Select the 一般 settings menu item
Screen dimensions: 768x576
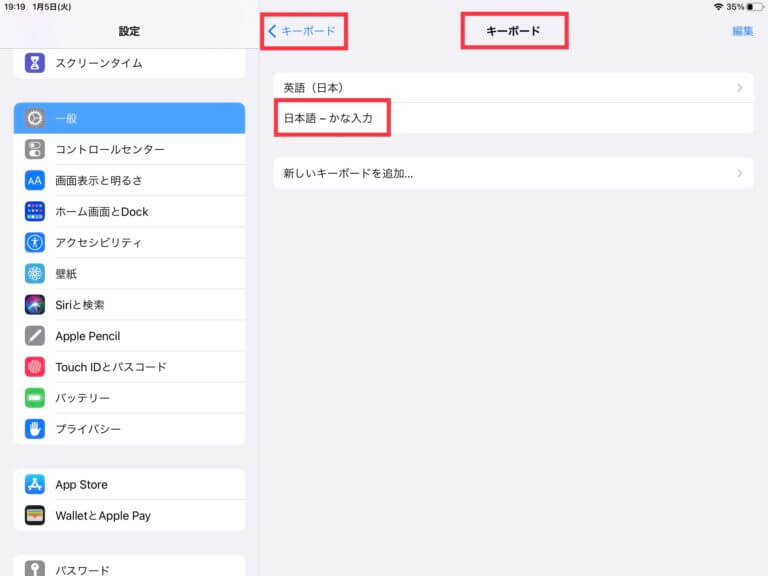click(130, 118)
